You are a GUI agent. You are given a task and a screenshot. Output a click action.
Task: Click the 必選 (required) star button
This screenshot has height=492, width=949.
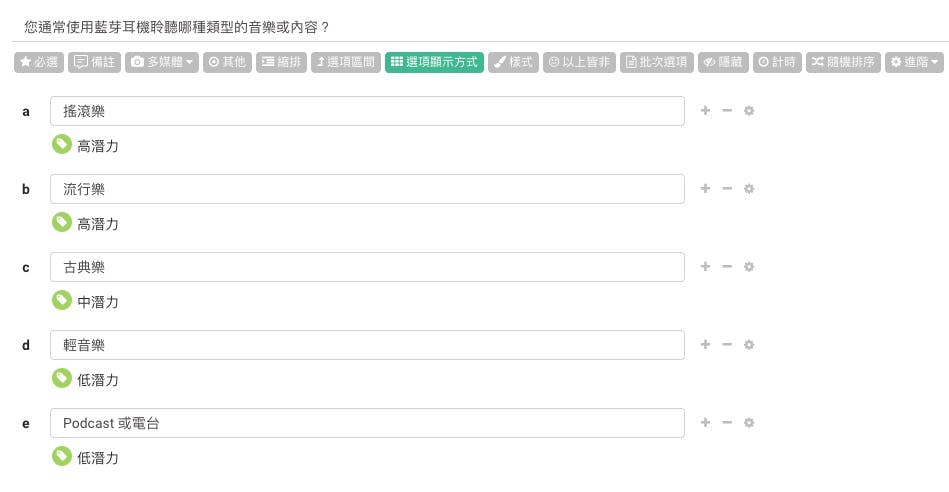tap(39, 62)
